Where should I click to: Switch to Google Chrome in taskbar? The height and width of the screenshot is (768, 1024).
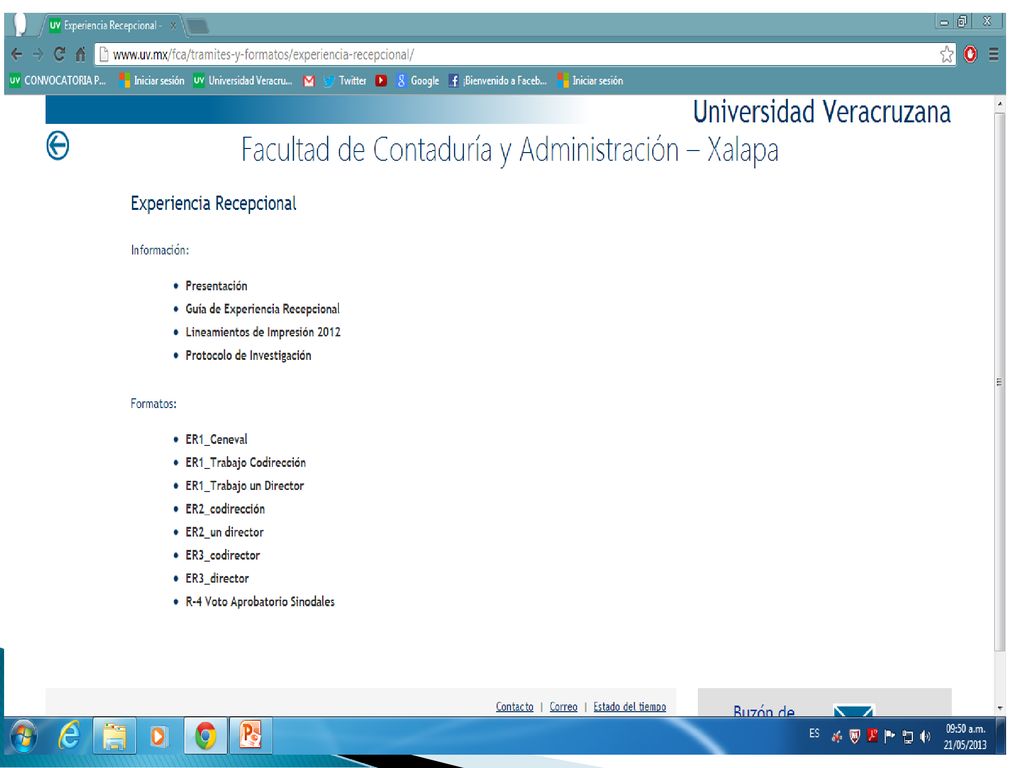206,737
